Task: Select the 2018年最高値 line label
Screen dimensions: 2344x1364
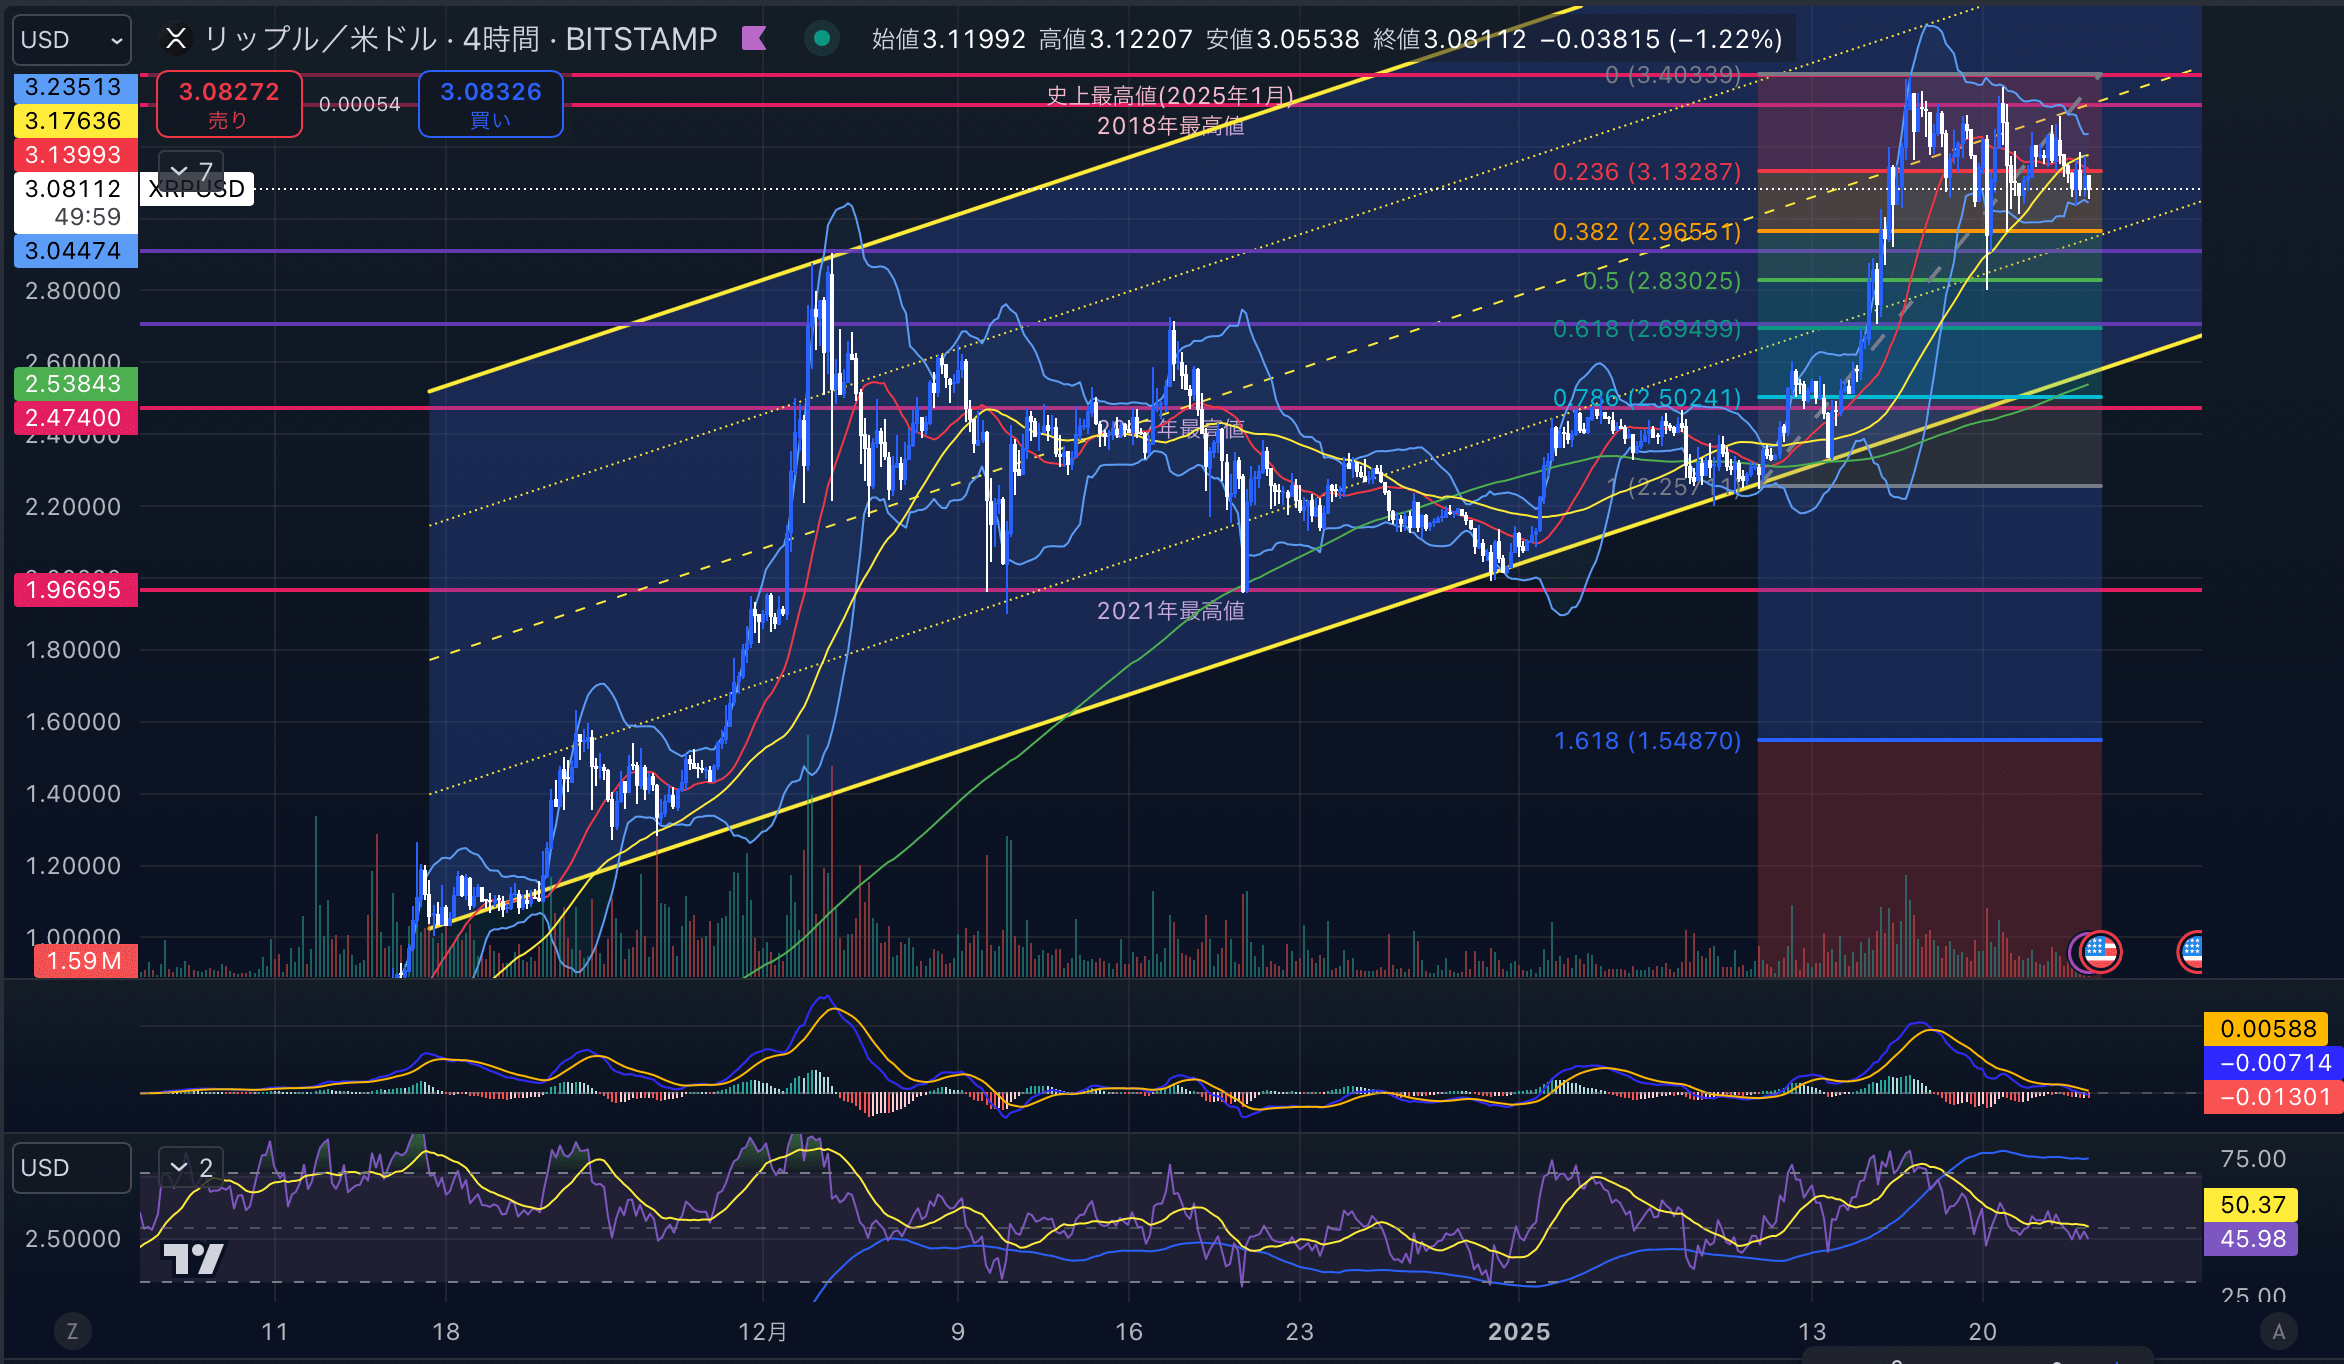Action: coord(1170,126)
